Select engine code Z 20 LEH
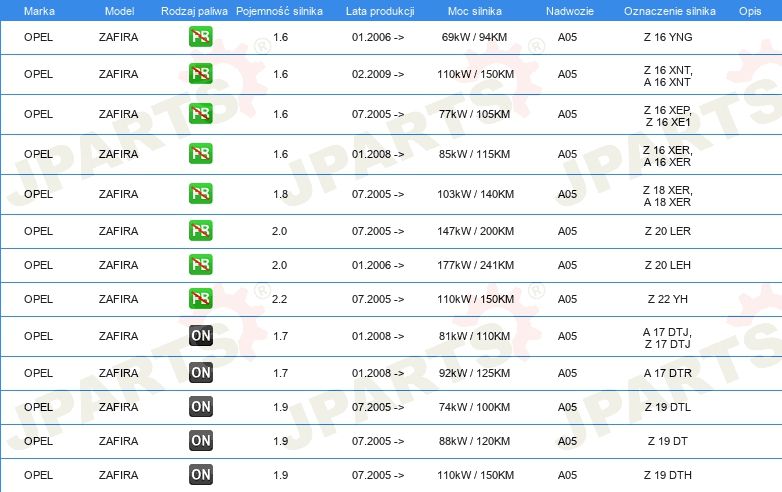The width and height of the screenshot is (782, 492). (668, 265)
